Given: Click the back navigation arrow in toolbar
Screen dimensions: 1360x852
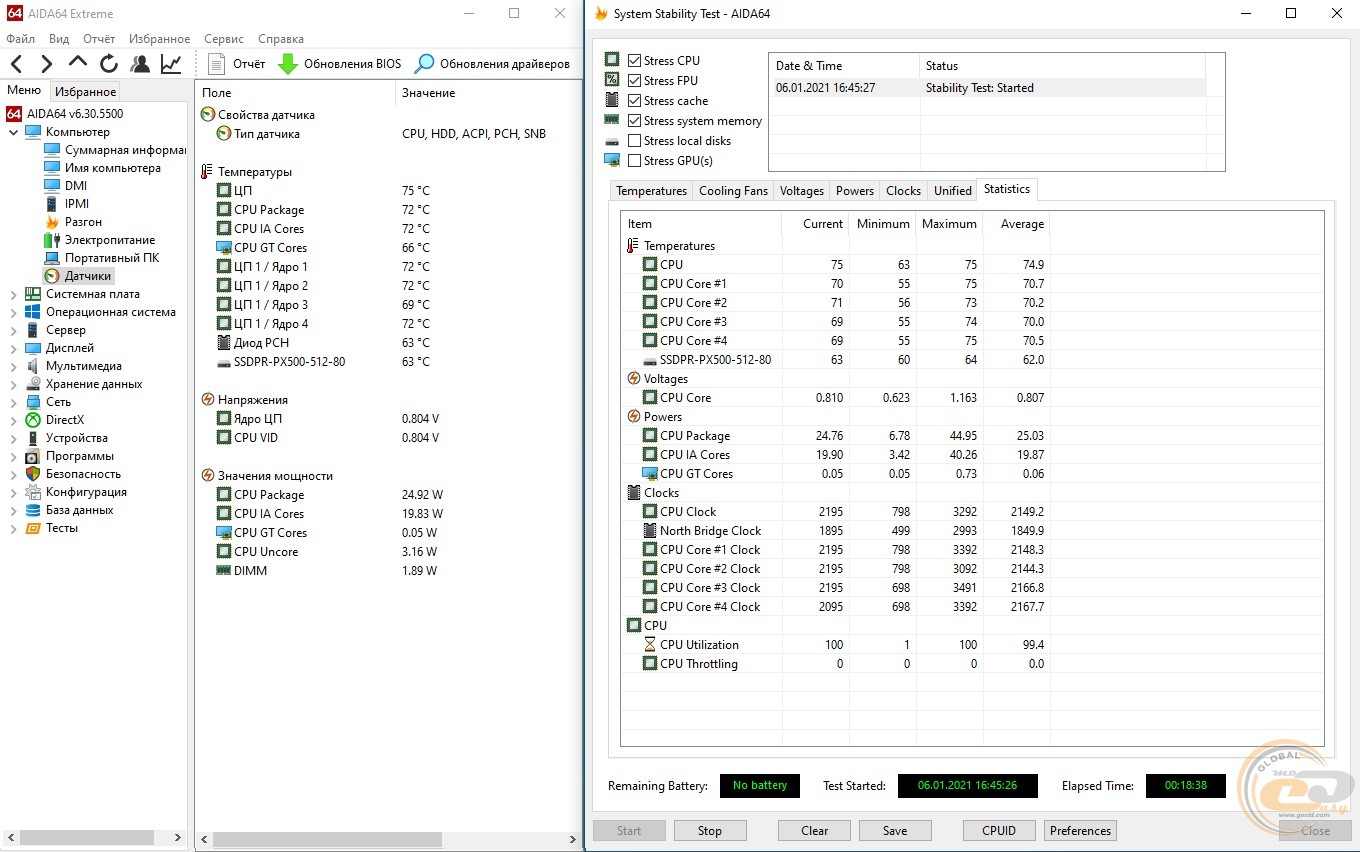Looking at the screenshot, I should (x=16, y=64).
